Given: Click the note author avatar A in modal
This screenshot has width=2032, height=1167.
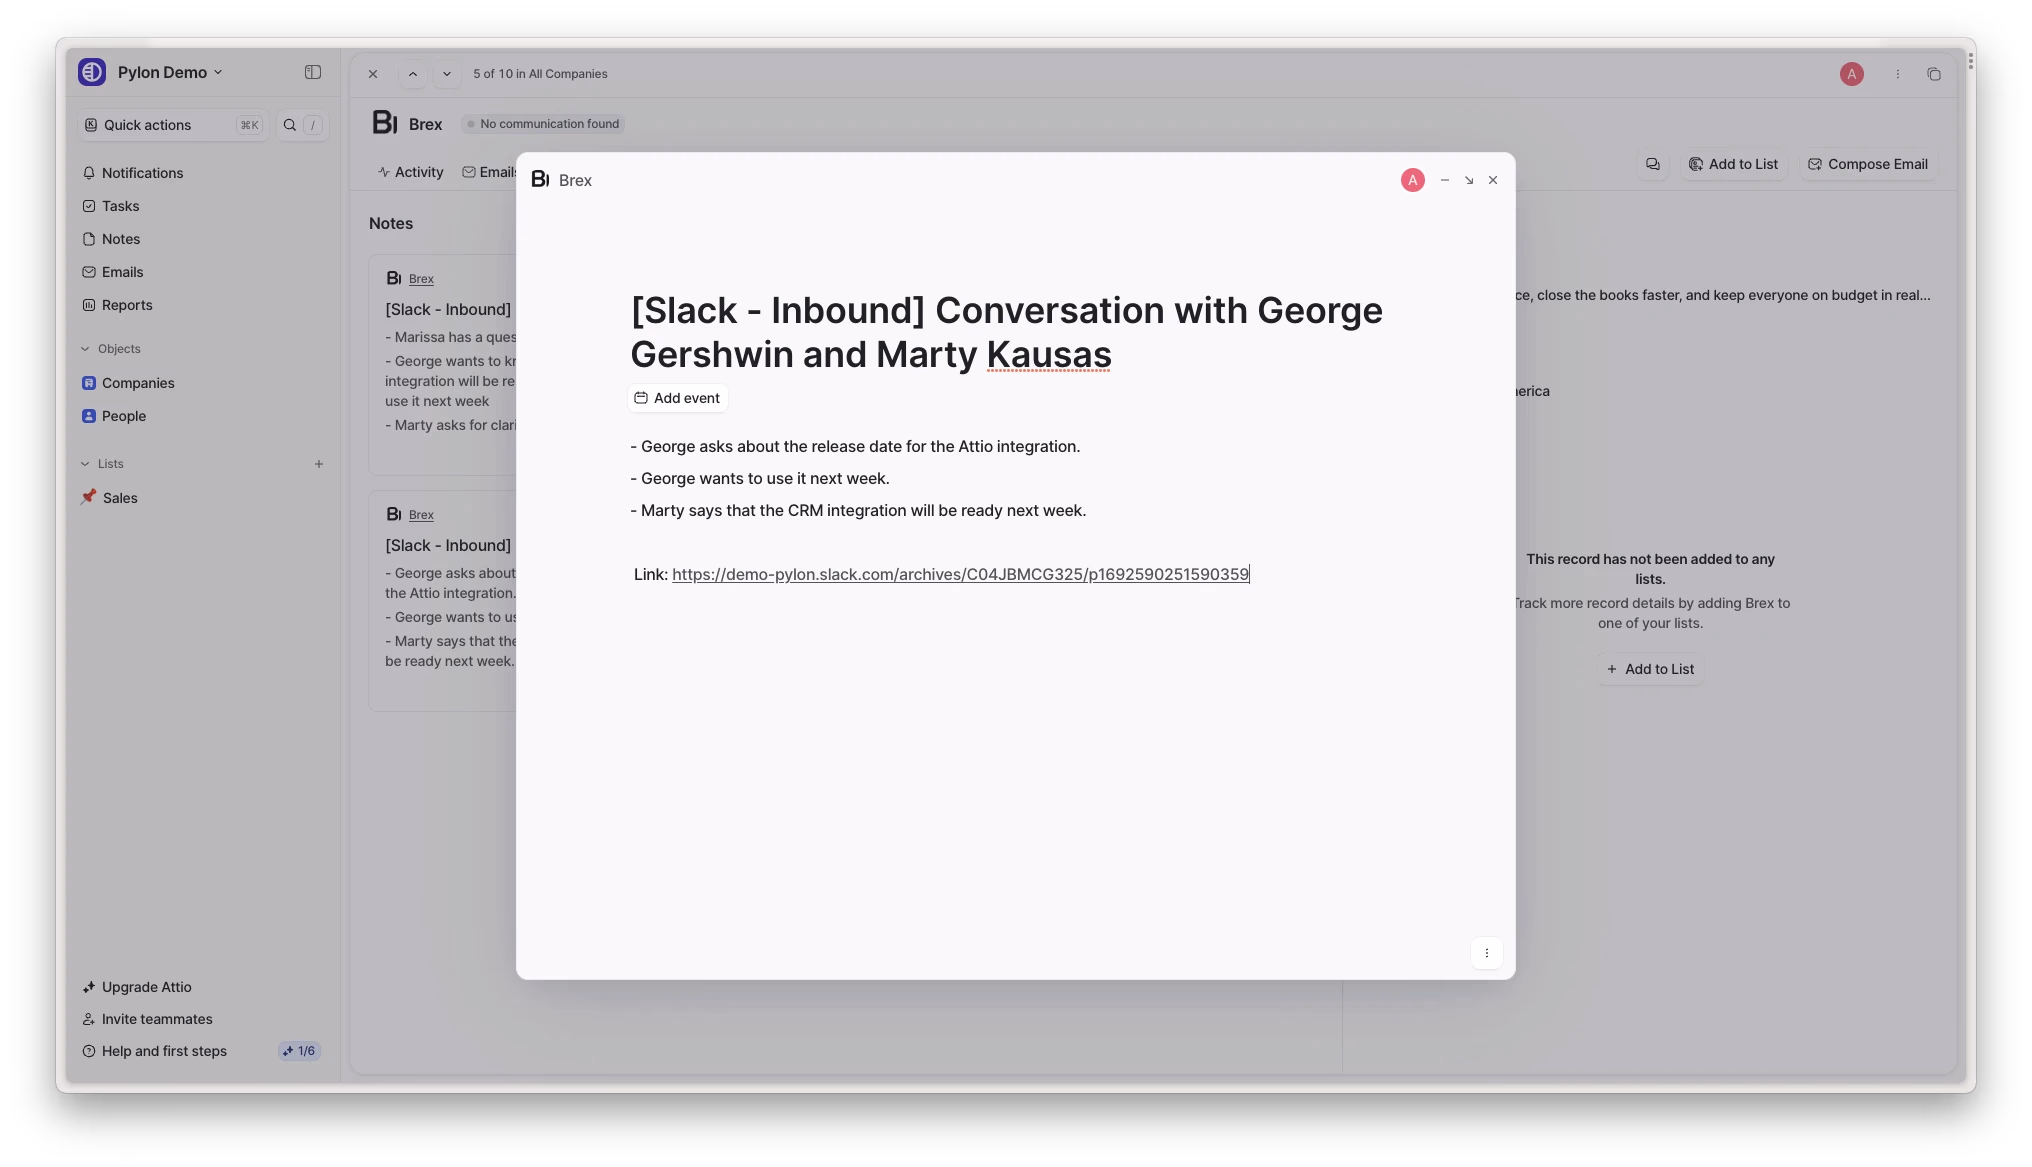Looking at the screenshot, I should click(1412, 180).
